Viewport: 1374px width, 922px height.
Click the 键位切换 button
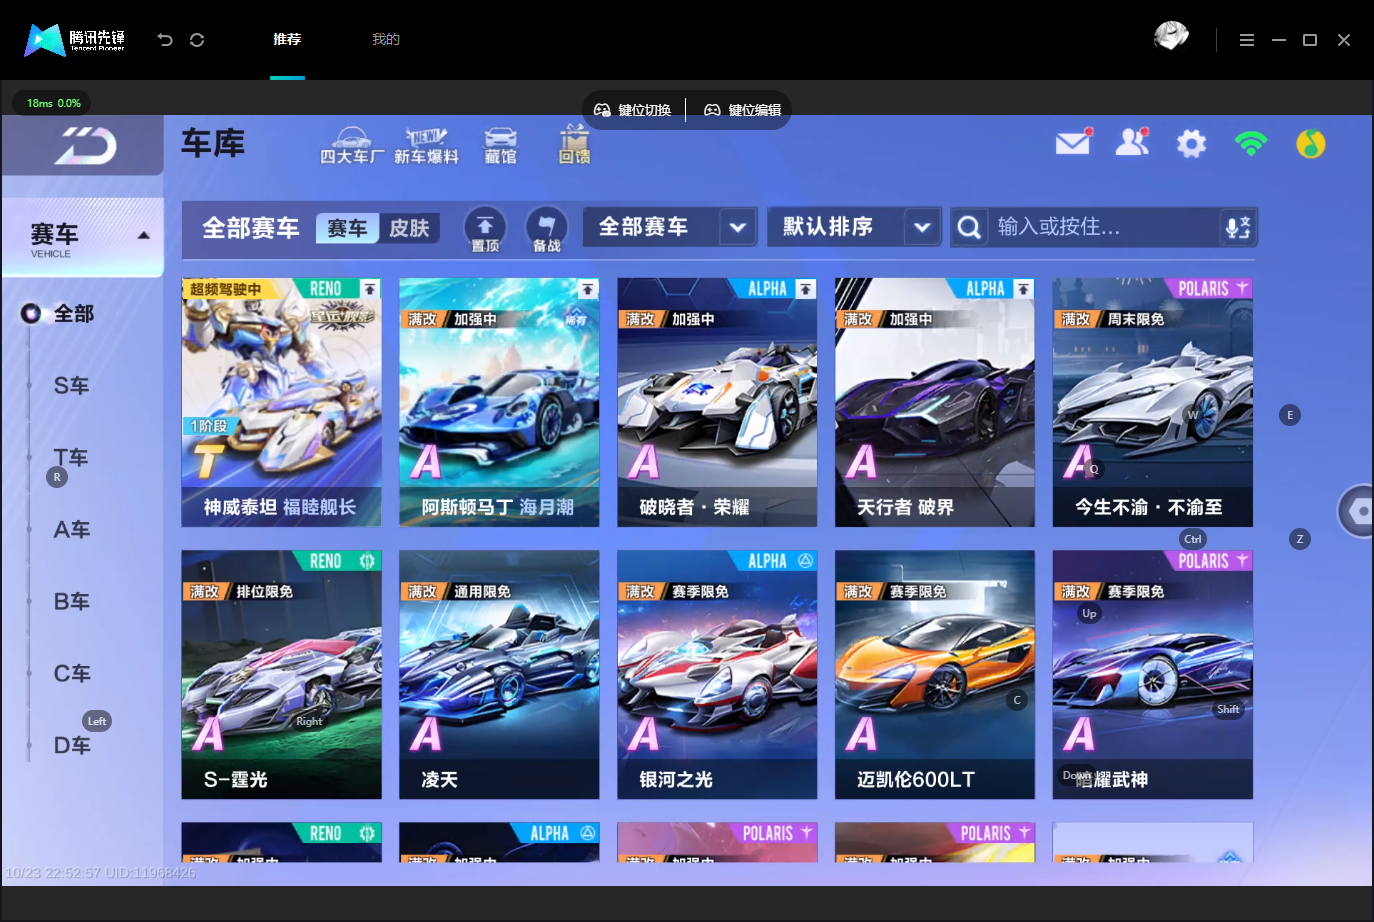click(x=633, y=110)
